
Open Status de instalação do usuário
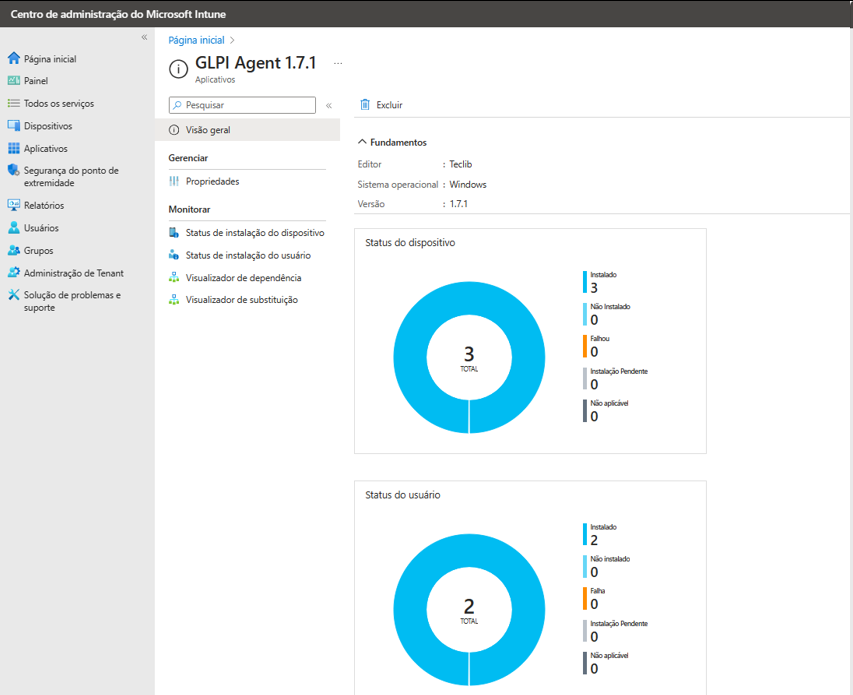tap(248, 255)
